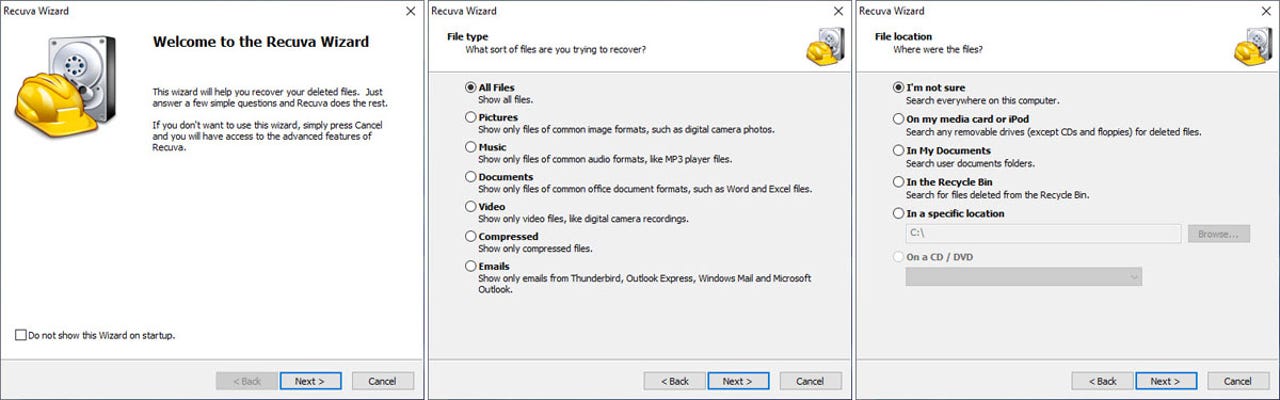Click 'Show only emails from Thunderbird' description
Screen dimensions: 1280x400
tap(645, 284)
